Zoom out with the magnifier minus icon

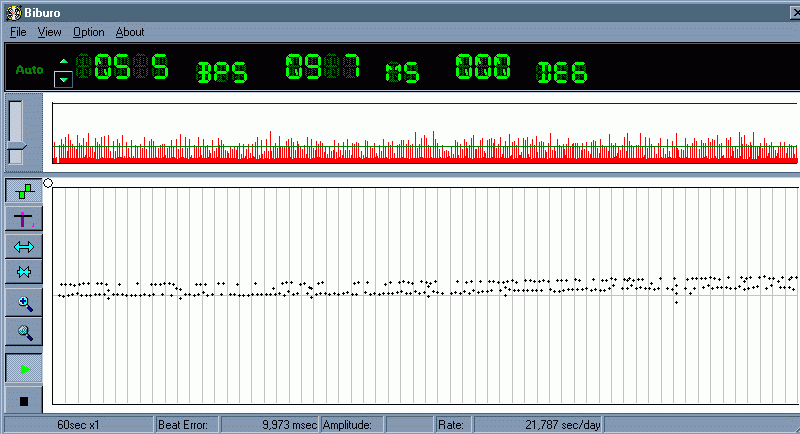click(24, 331)
